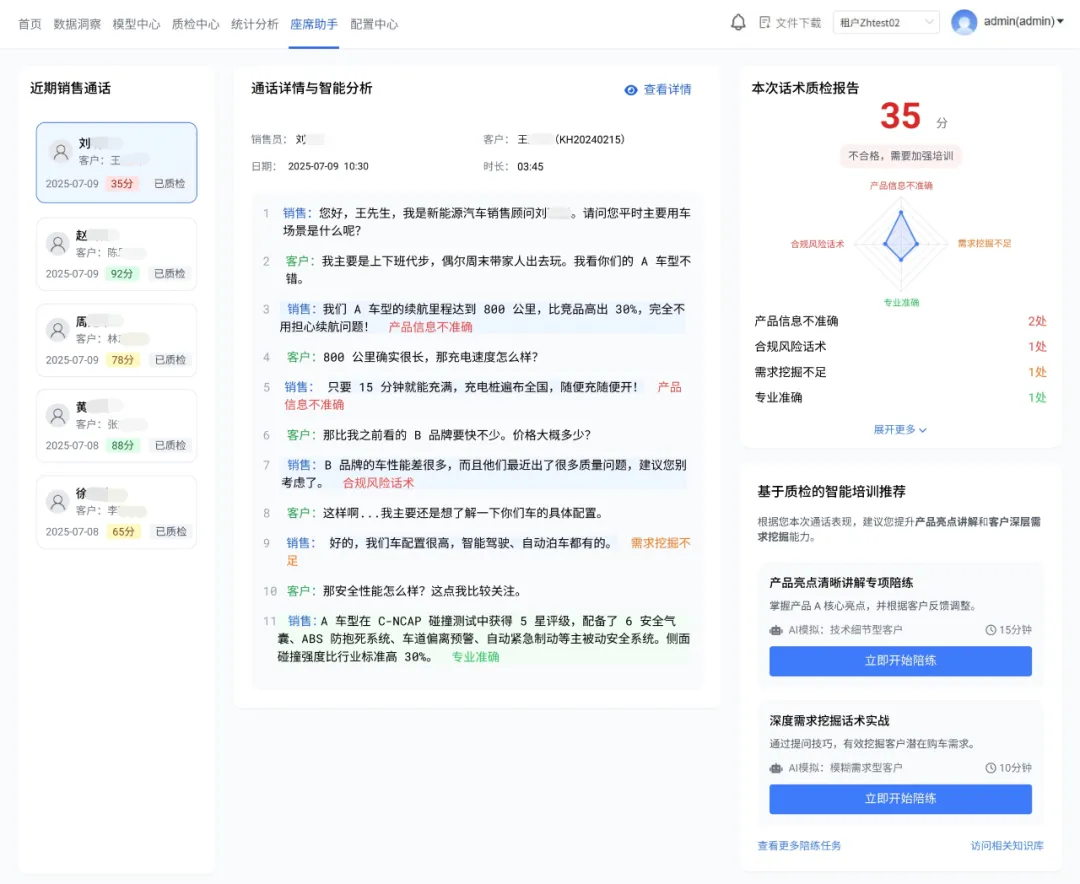Image resolution: width=1080 pixels, height=884 pixels.
Task: Click avatar of salesperson 刘 in call list
Action: (60, 151)
